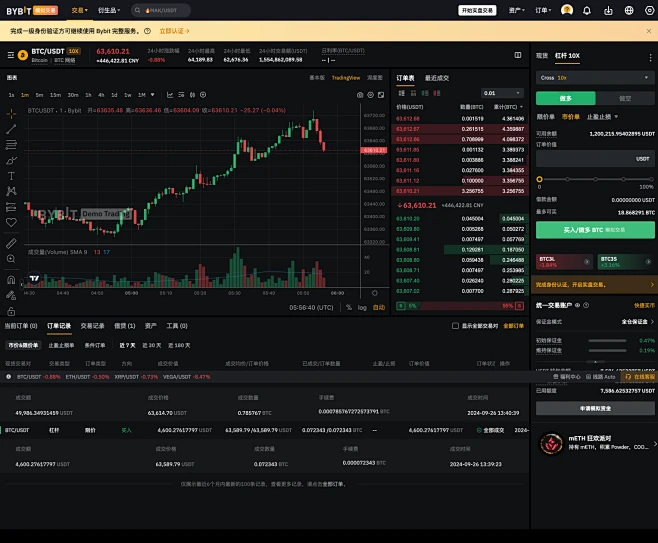Click the 立即认证 verify now link
The width and height of the screenshot is (658, 543).
(x=174, y=31)
